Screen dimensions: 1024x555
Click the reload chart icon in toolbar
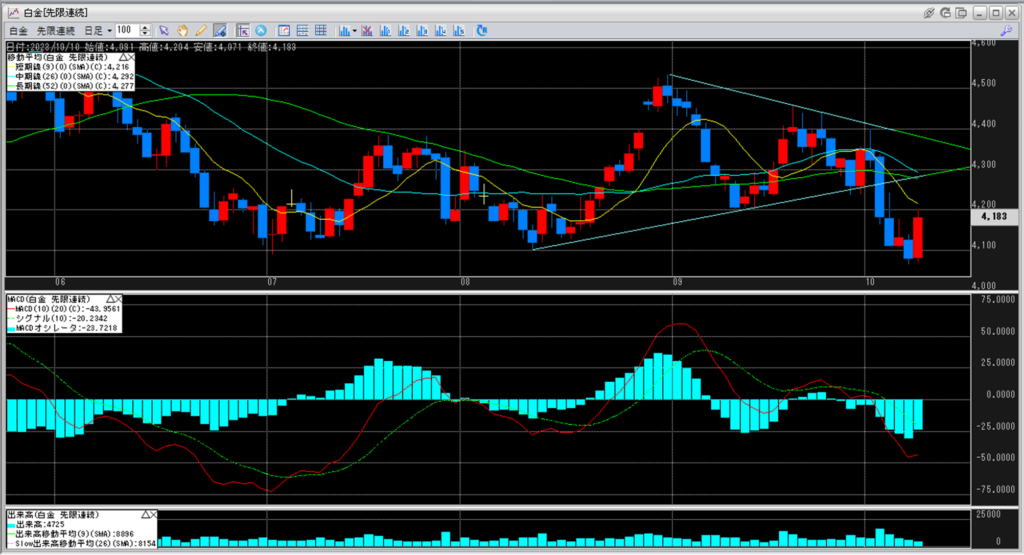(x=481, y=31)
